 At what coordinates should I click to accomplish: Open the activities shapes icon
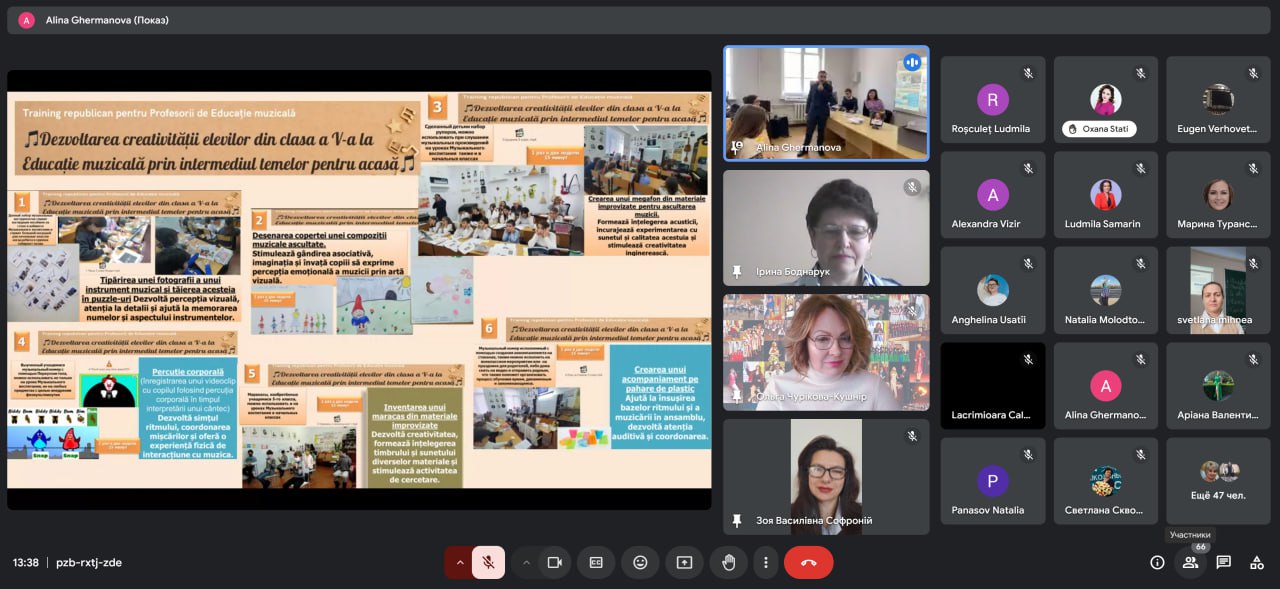[x=1257, y=562]
